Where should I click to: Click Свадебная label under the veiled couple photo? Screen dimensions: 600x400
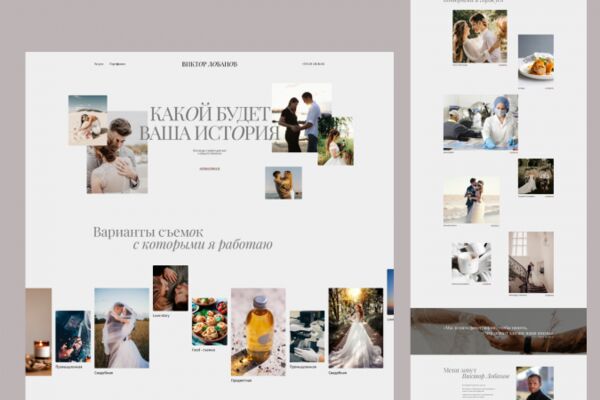tap(104, 372)
